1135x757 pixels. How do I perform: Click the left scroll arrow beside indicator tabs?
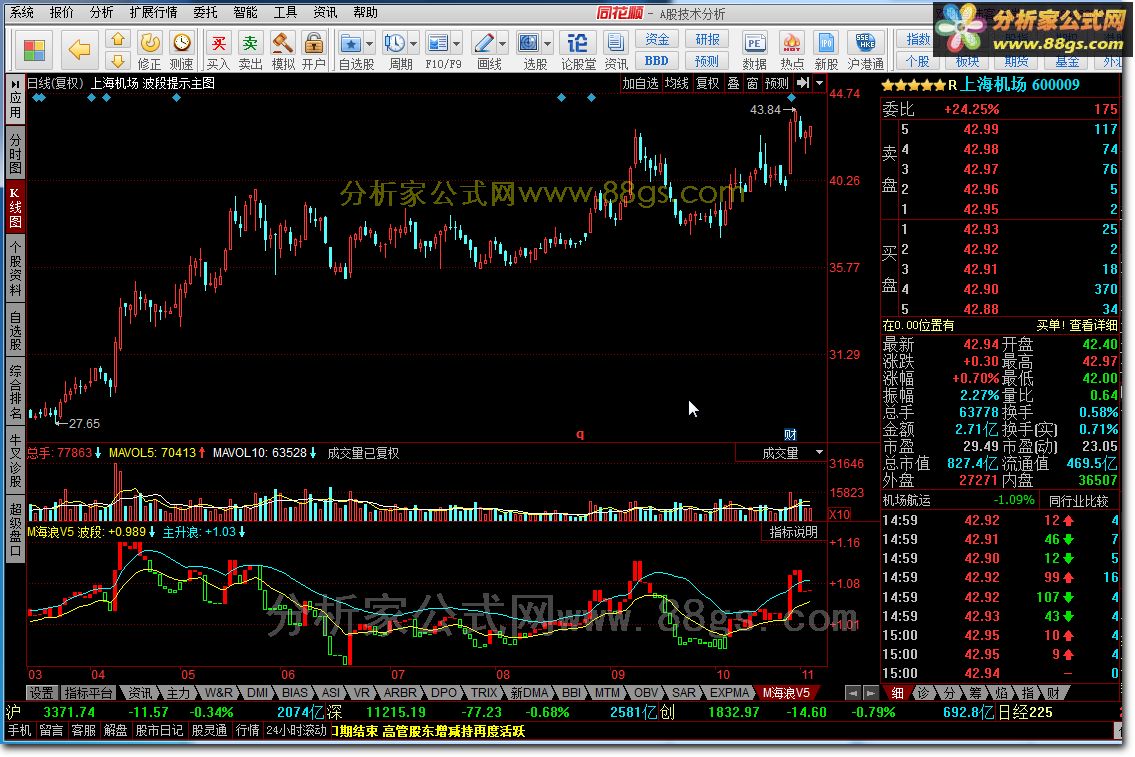853,693
